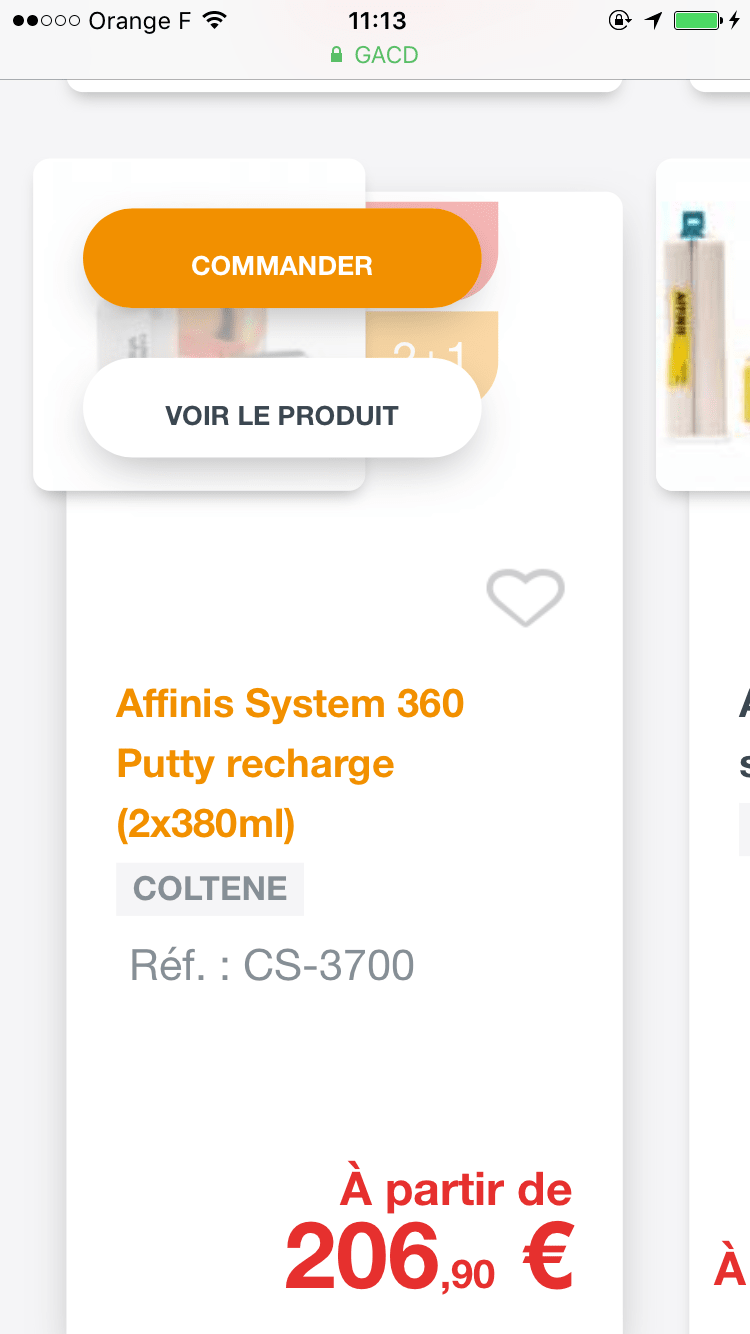
Task: Tap the heart favorite icon
Action: pyautogui.click(x=525, y=597)
